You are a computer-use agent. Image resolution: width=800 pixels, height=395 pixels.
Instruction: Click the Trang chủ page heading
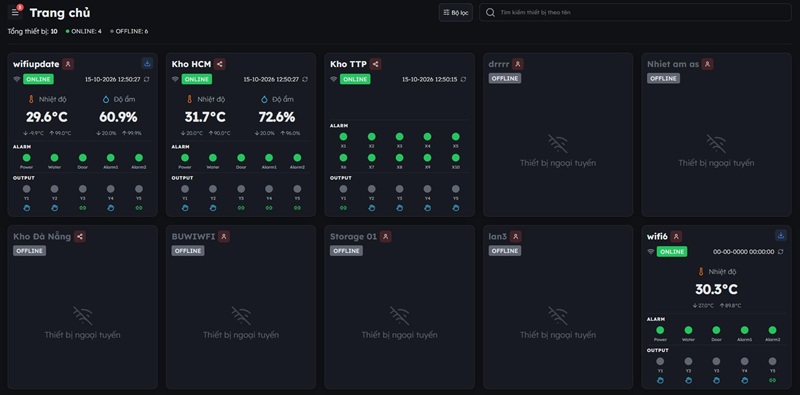point(60,13)
